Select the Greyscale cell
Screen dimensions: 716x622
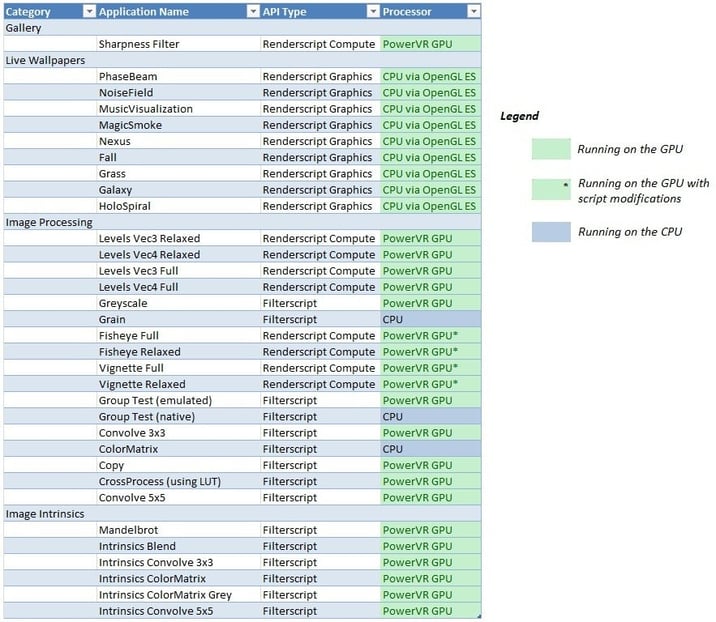179,303
